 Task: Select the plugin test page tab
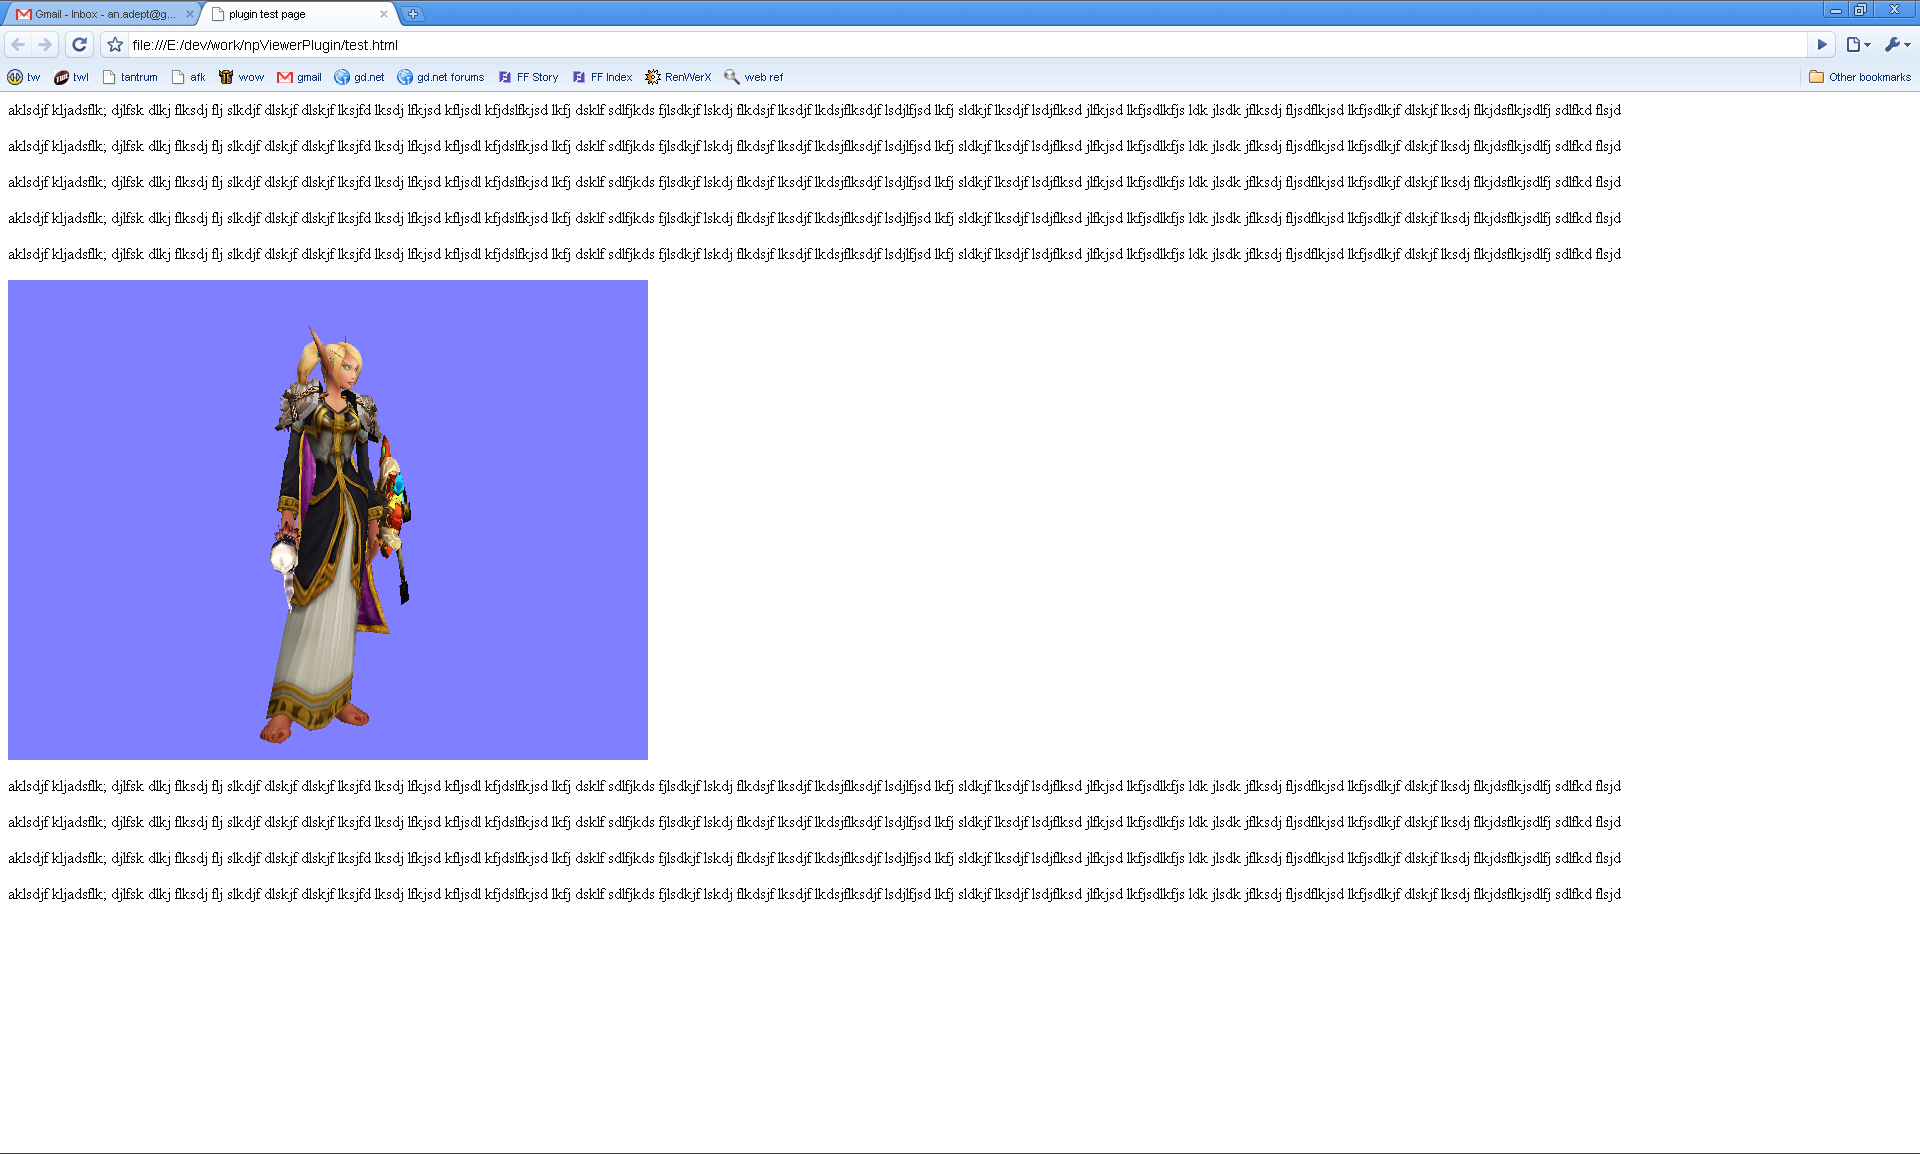click(x=290, y=14)
